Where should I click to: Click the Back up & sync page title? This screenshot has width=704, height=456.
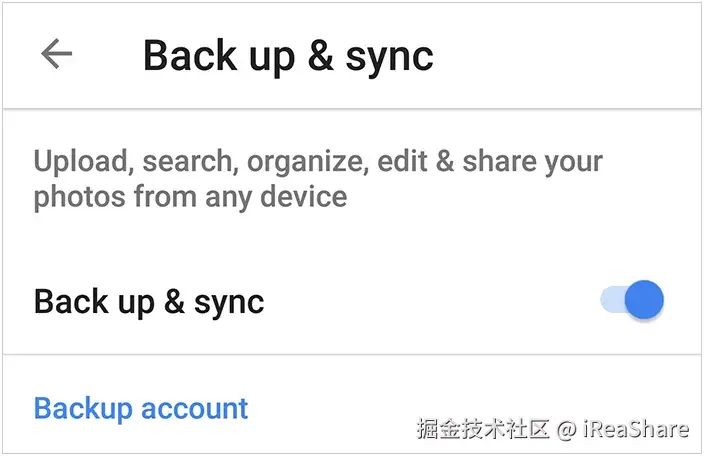point(288,55)
